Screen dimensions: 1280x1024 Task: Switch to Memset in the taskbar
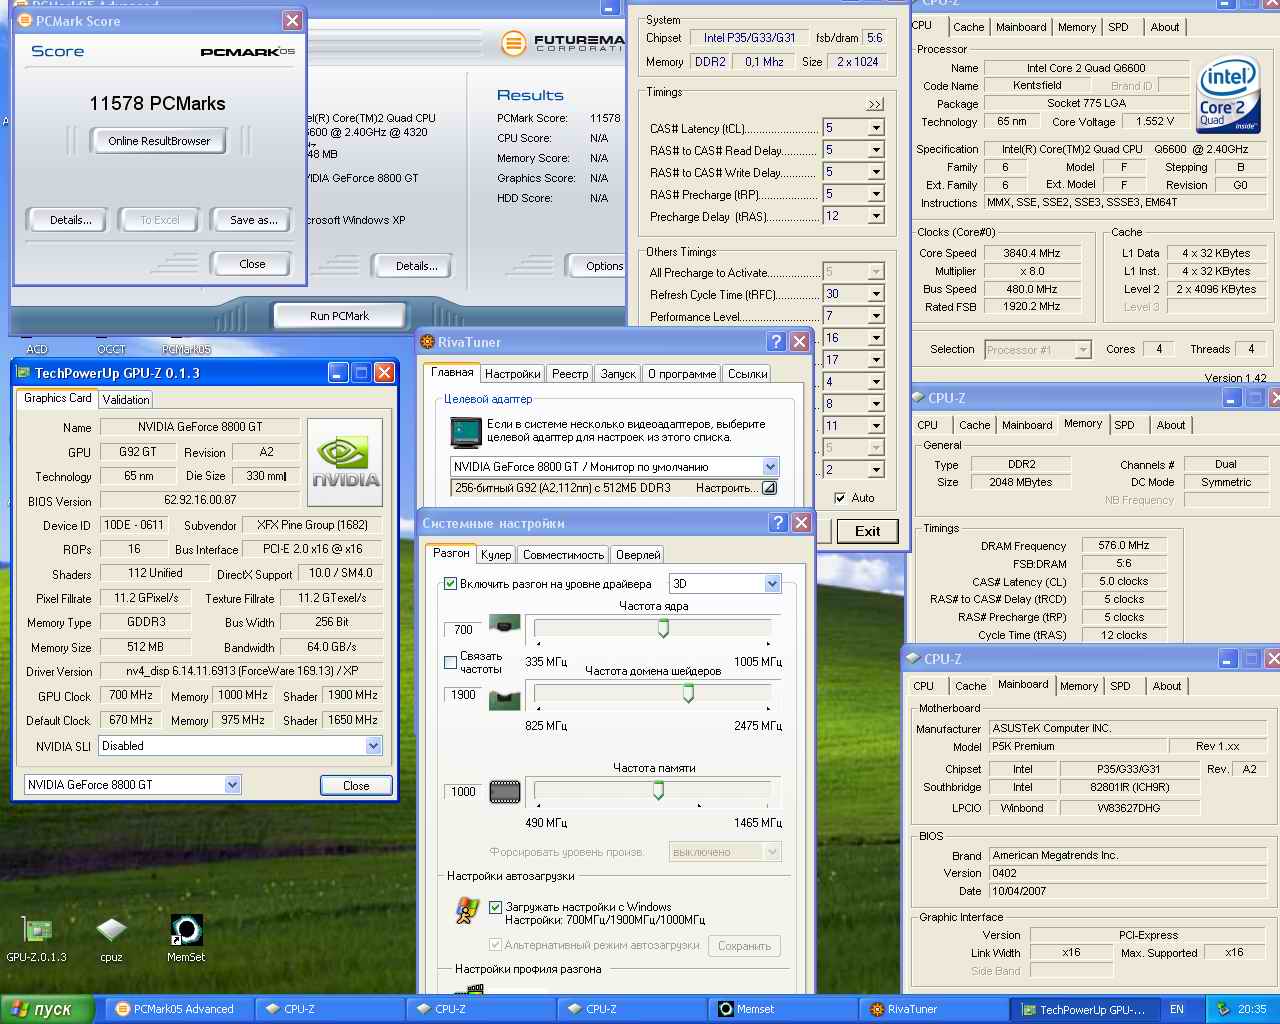[x=781, y=1009]
